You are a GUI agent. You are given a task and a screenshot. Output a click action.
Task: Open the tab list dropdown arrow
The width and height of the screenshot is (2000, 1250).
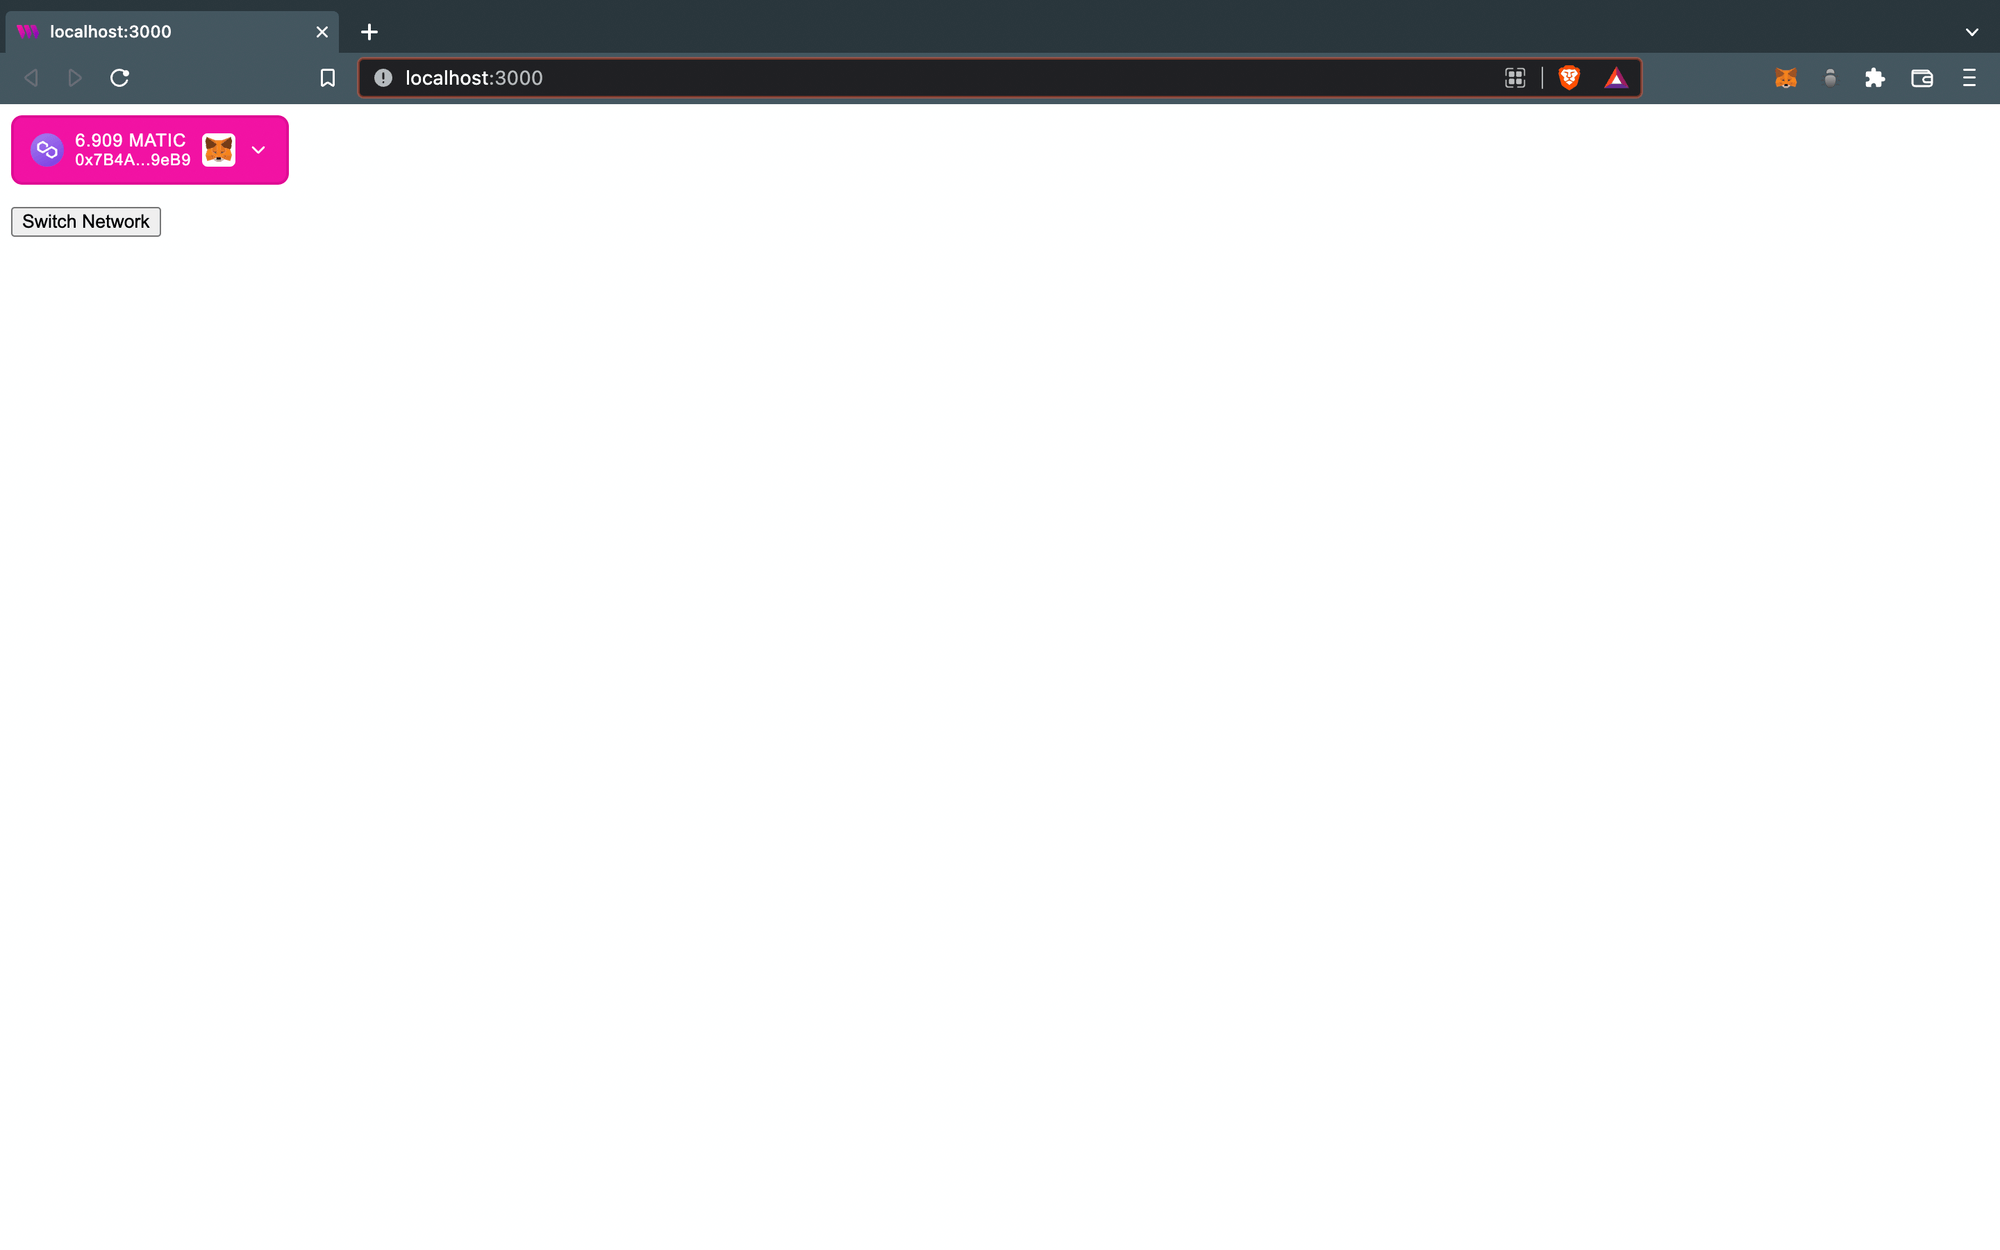coord(1973,30)
